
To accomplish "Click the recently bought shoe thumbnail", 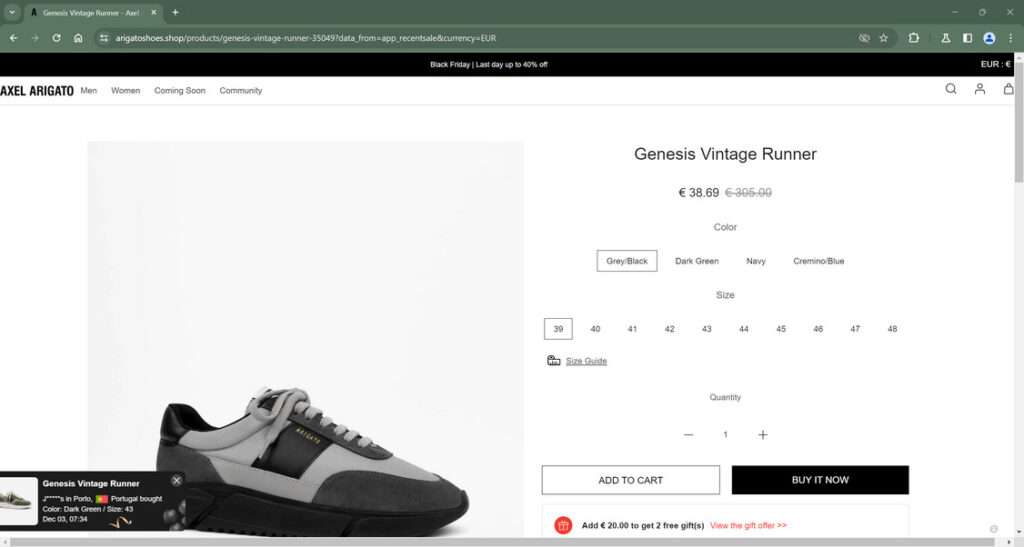I will [x=19, y=501].
